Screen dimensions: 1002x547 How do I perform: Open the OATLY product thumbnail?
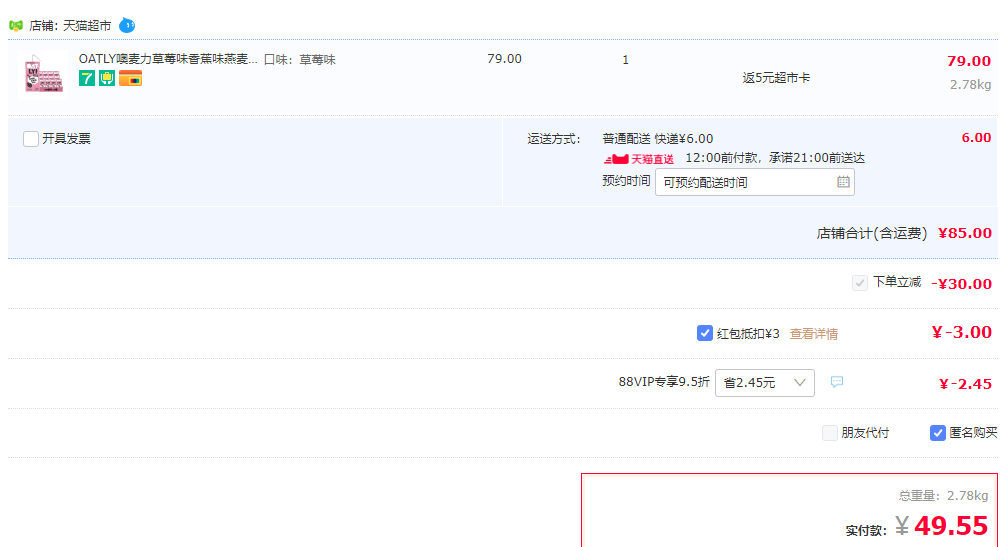pos(43,74)
